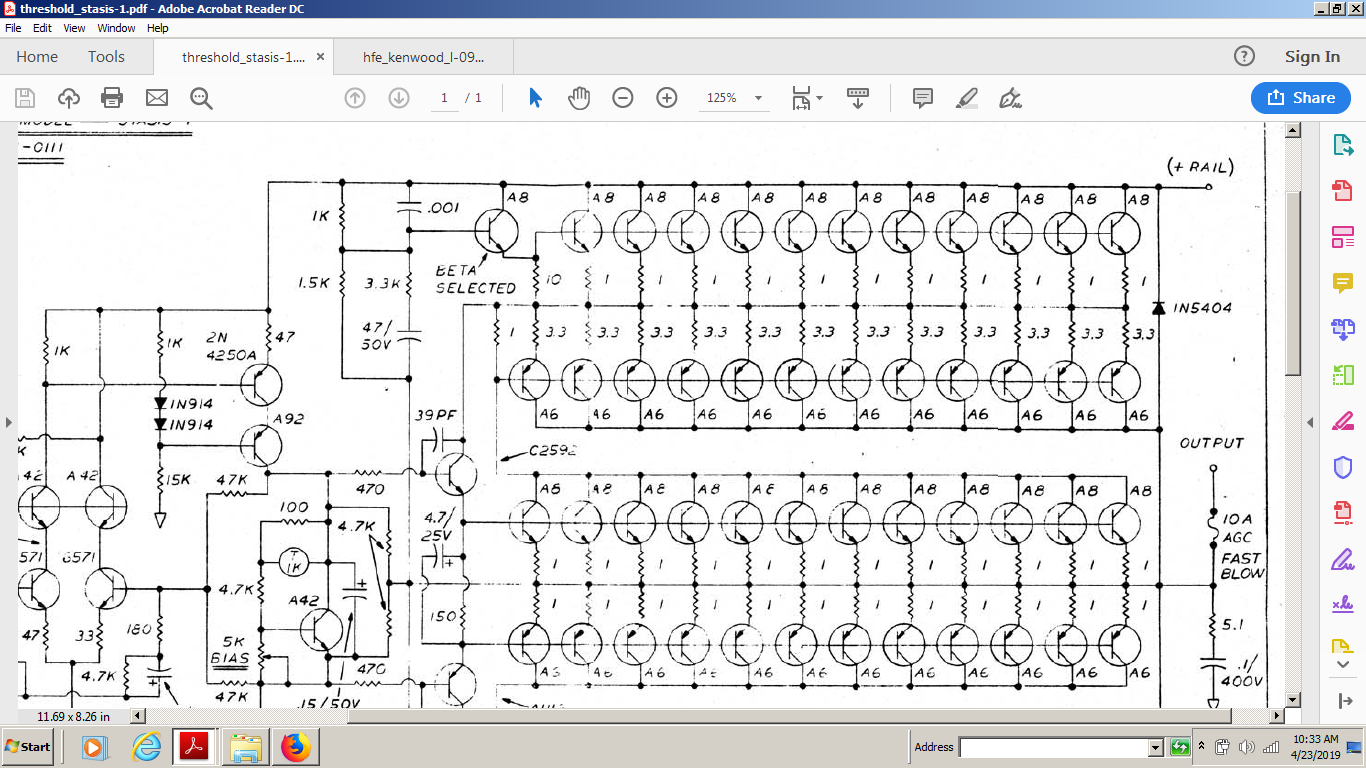
Task: Expand the left navigation pane arrow
Action: tap(8, 423)
